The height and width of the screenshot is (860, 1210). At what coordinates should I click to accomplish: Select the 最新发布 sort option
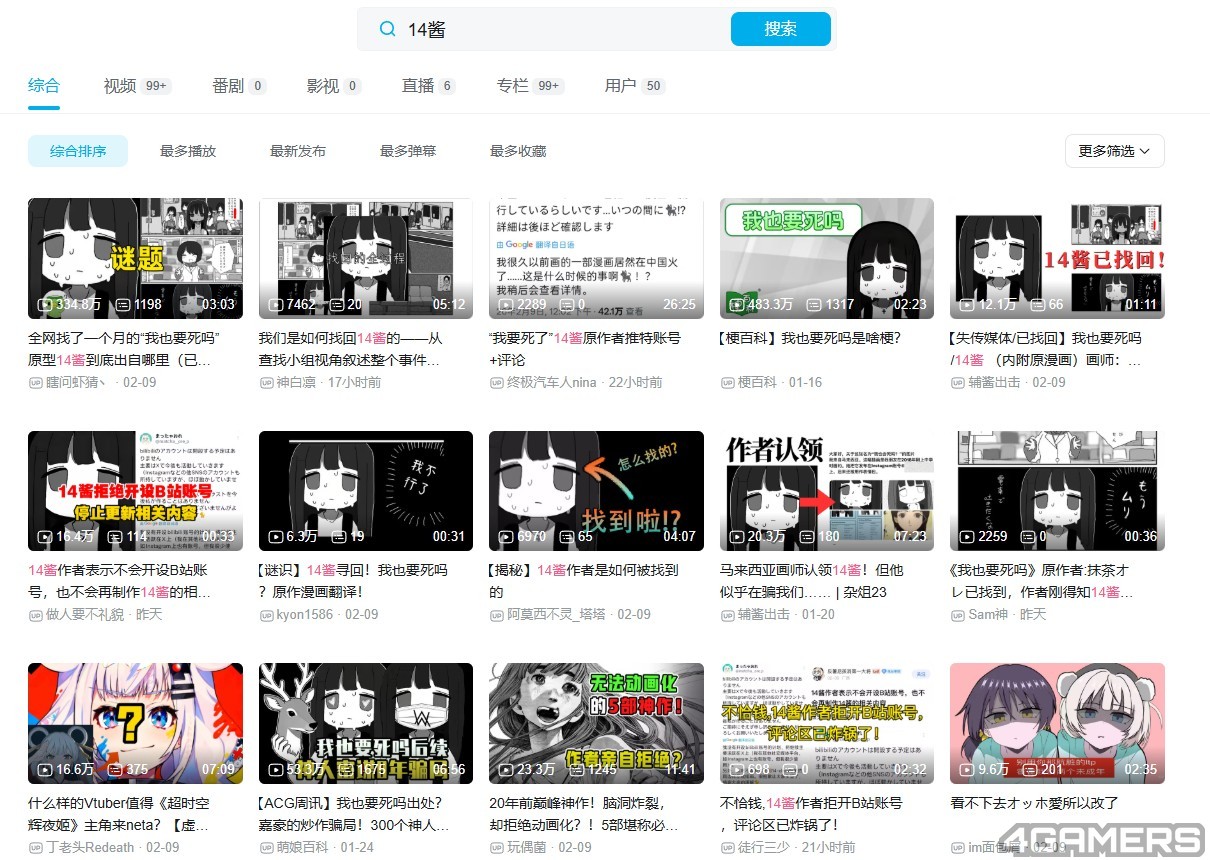point(298,151)
